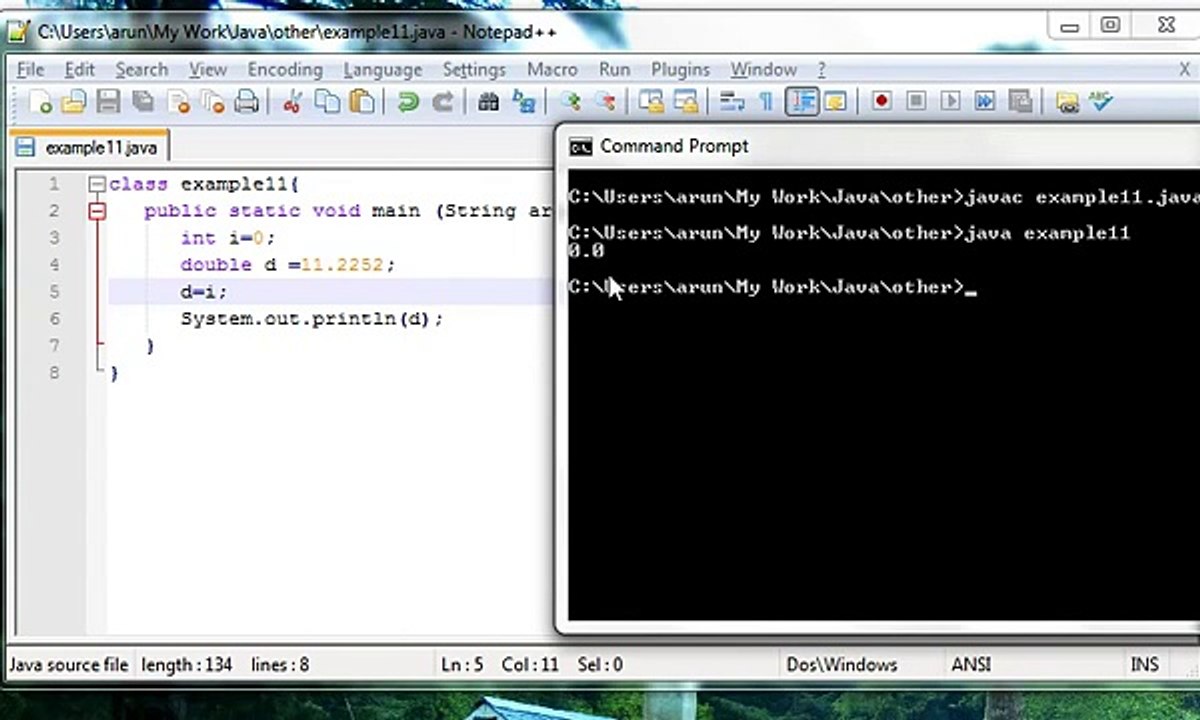The width and height of the screenshot is (1200, 720).
Task: Click the Command Prompt window system icon
Action: tap(580, 147)
